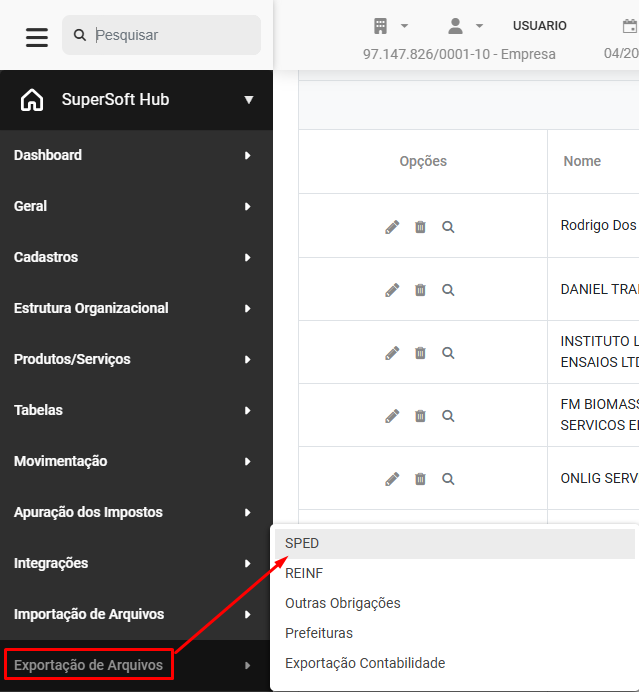
Task: Focus the Pesquisar search field
Action: pos(162,35)
